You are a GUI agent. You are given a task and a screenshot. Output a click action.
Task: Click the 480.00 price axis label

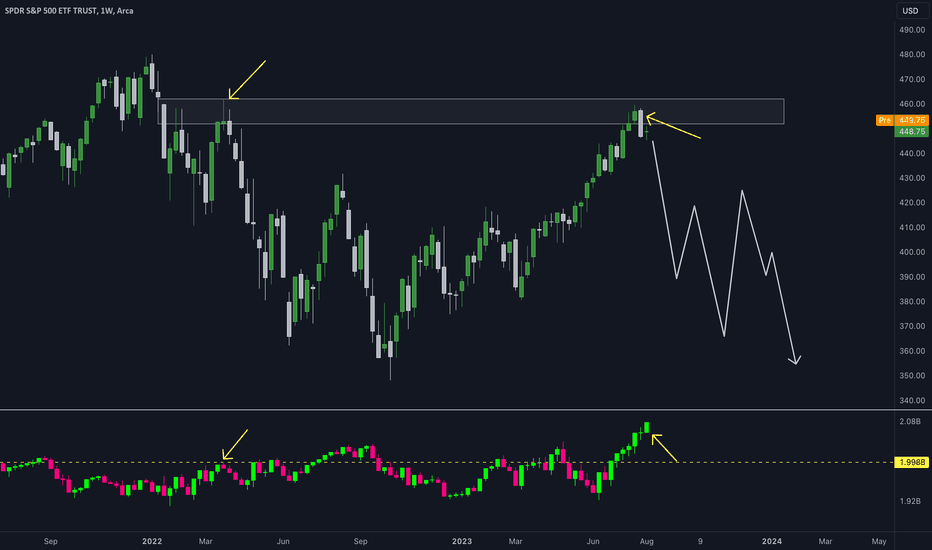(x=912, y=55)
